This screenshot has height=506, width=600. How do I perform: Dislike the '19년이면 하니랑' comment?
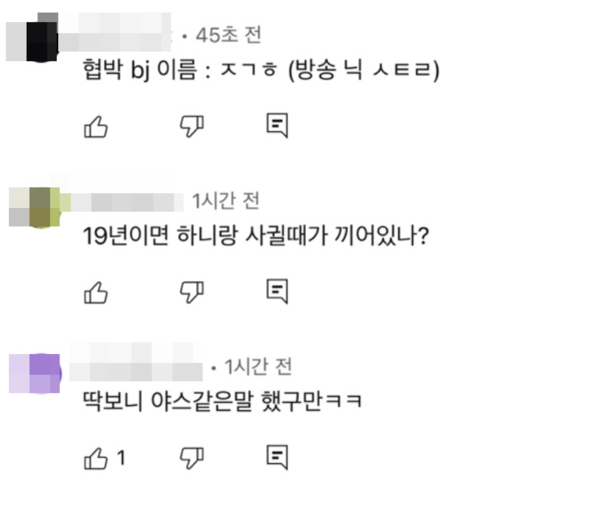(190, 291)
